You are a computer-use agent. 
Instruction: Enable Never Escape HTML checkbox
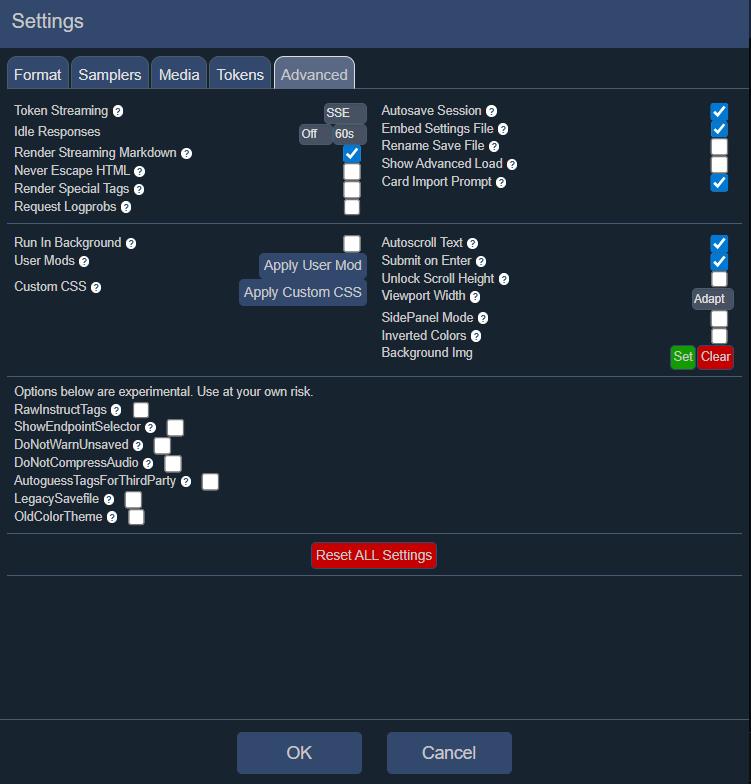(352, 172)
